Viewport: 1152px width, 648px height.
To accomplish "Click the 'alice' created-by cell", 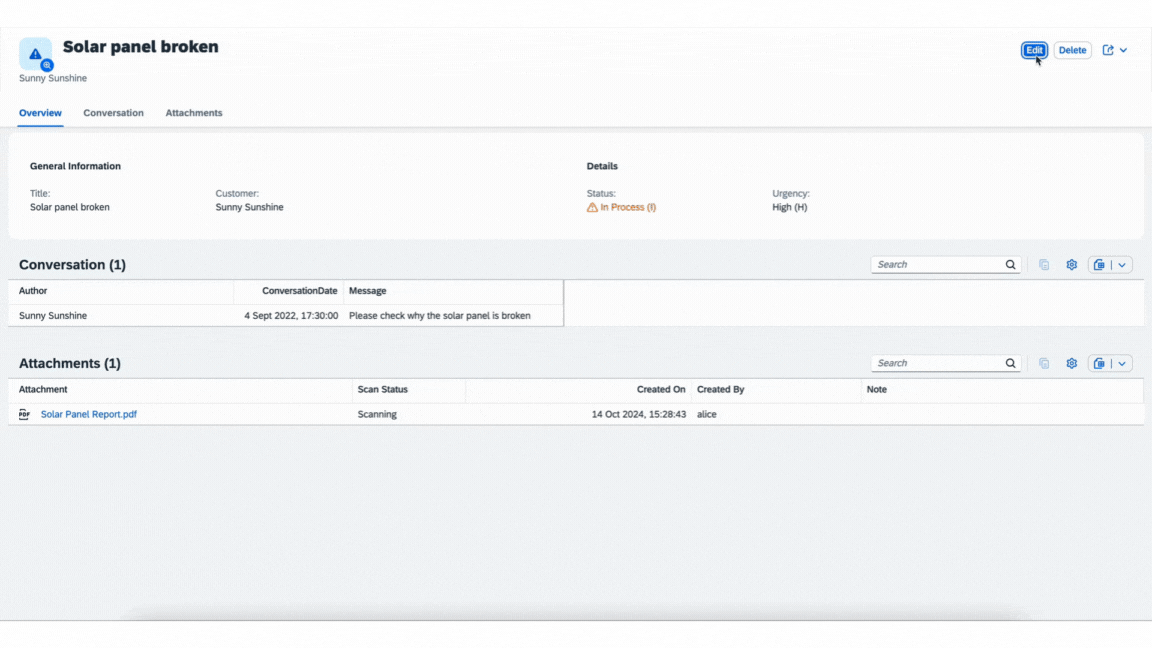I will (x=707, y=414).
